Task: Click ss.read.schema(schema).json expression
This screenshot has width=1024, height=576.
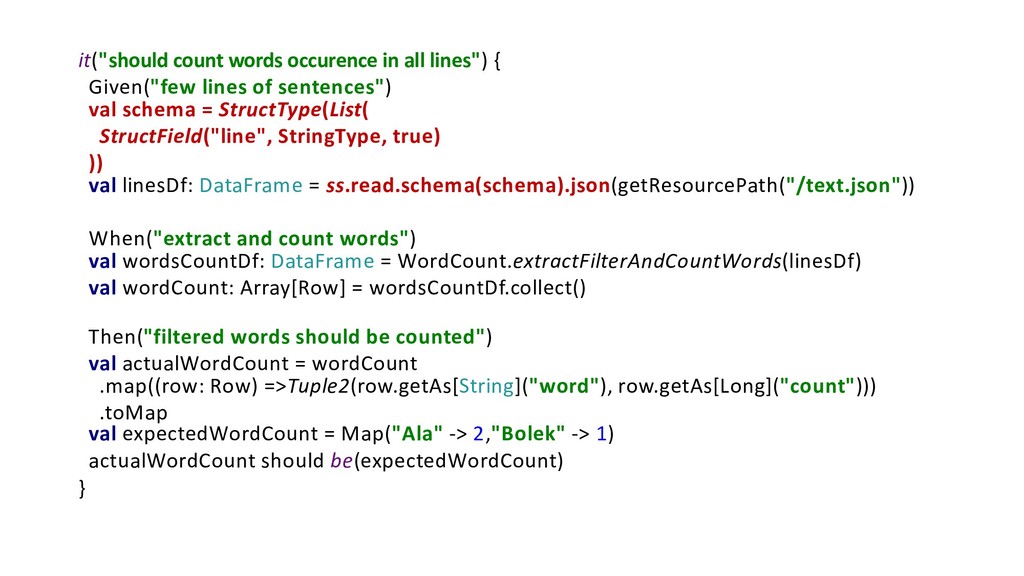Action: pyautogui.click(x=468, y=185)
